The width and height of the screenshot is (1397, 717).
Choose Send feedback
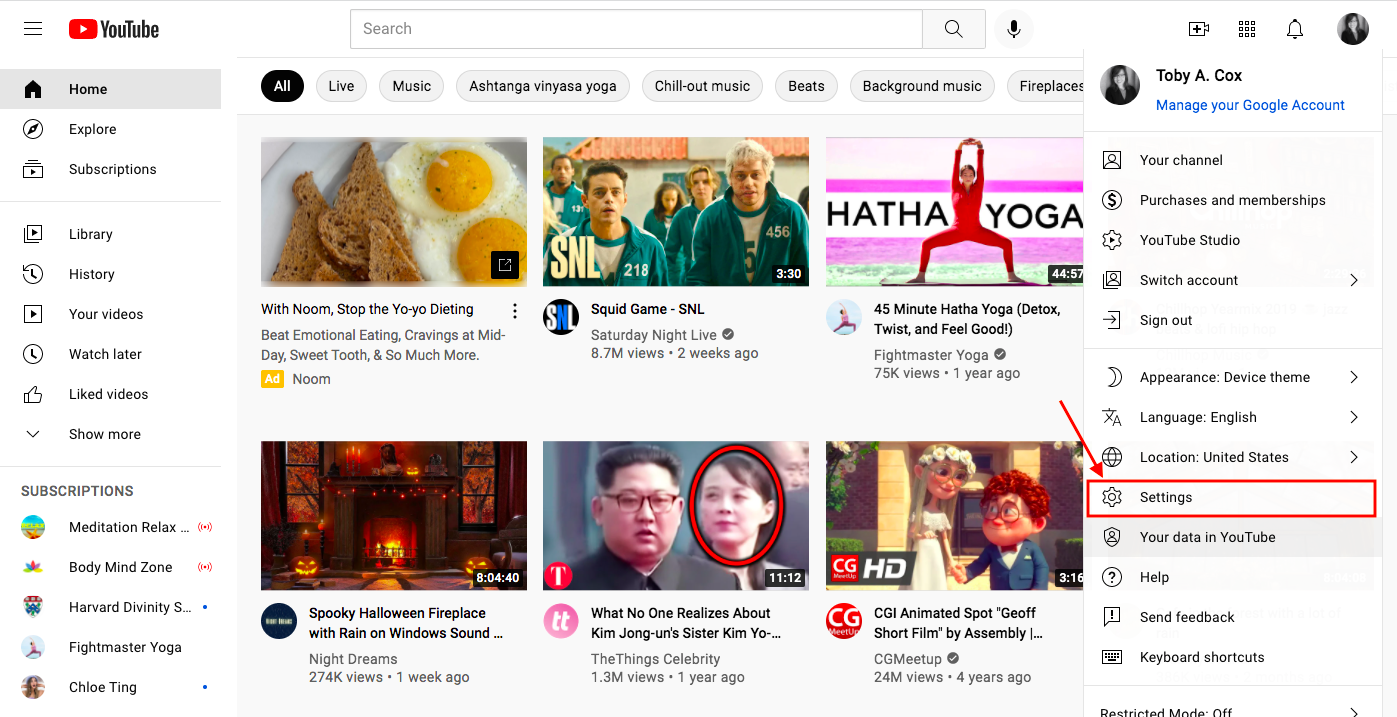(x=1231, y=617)
